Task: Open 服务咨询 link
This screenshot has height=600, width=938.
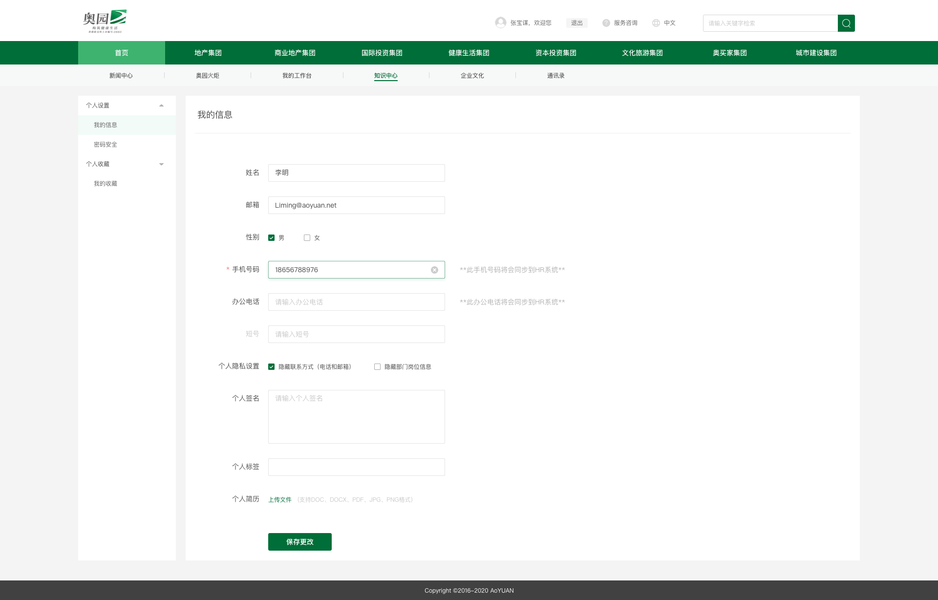Action: 625,23
